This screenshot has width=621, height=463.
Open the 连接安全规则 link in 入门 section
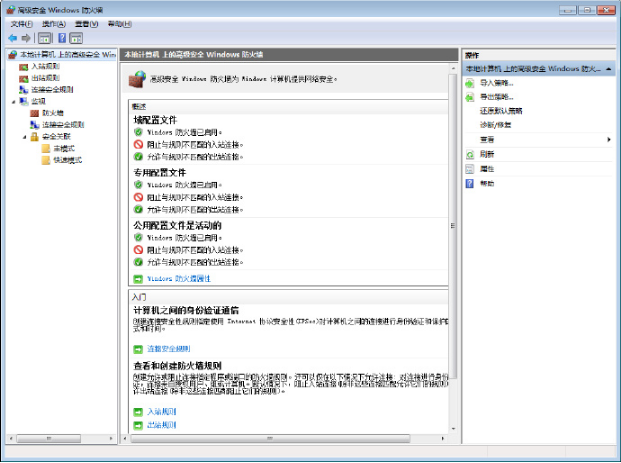[169, 349]
